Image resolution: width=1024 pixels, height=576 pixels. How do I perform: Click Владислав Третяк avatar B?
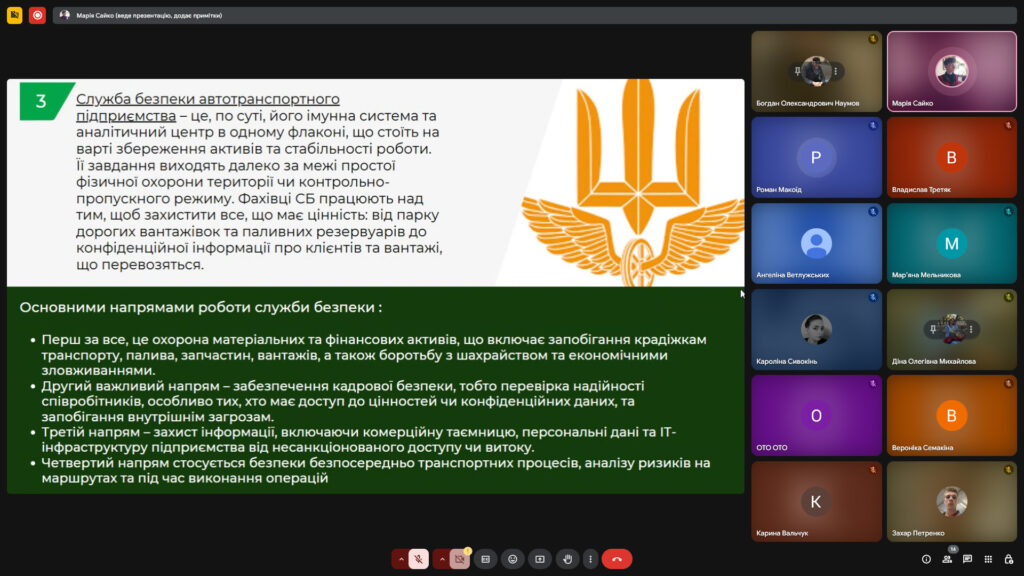coord(952,157)
